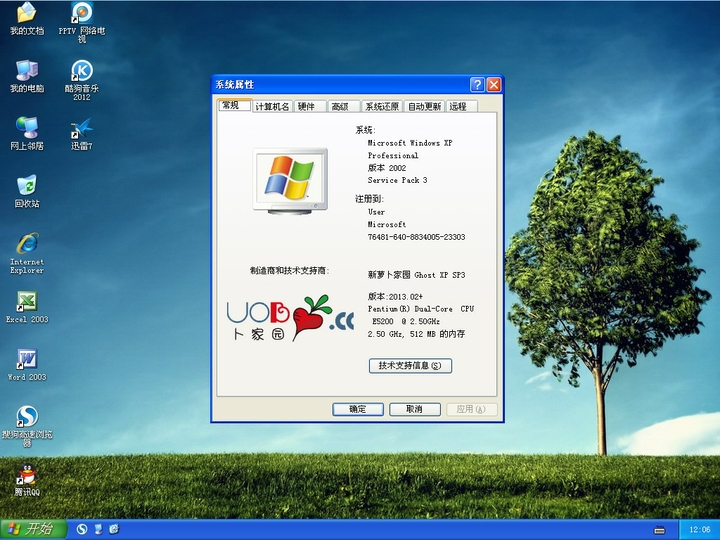Click the 迅雷7 desktop shortcut
The image size is (720, 540).
[x=82, y=134]
